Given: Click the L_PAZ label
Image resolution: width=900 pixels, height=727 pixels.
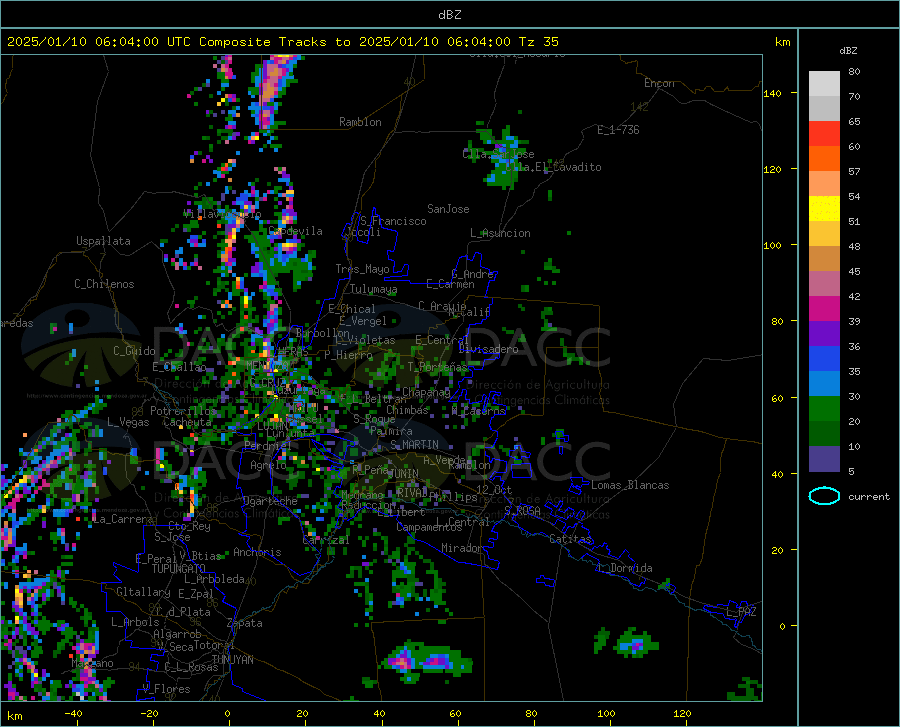Looking at the screenshot, I should (741, 612).
